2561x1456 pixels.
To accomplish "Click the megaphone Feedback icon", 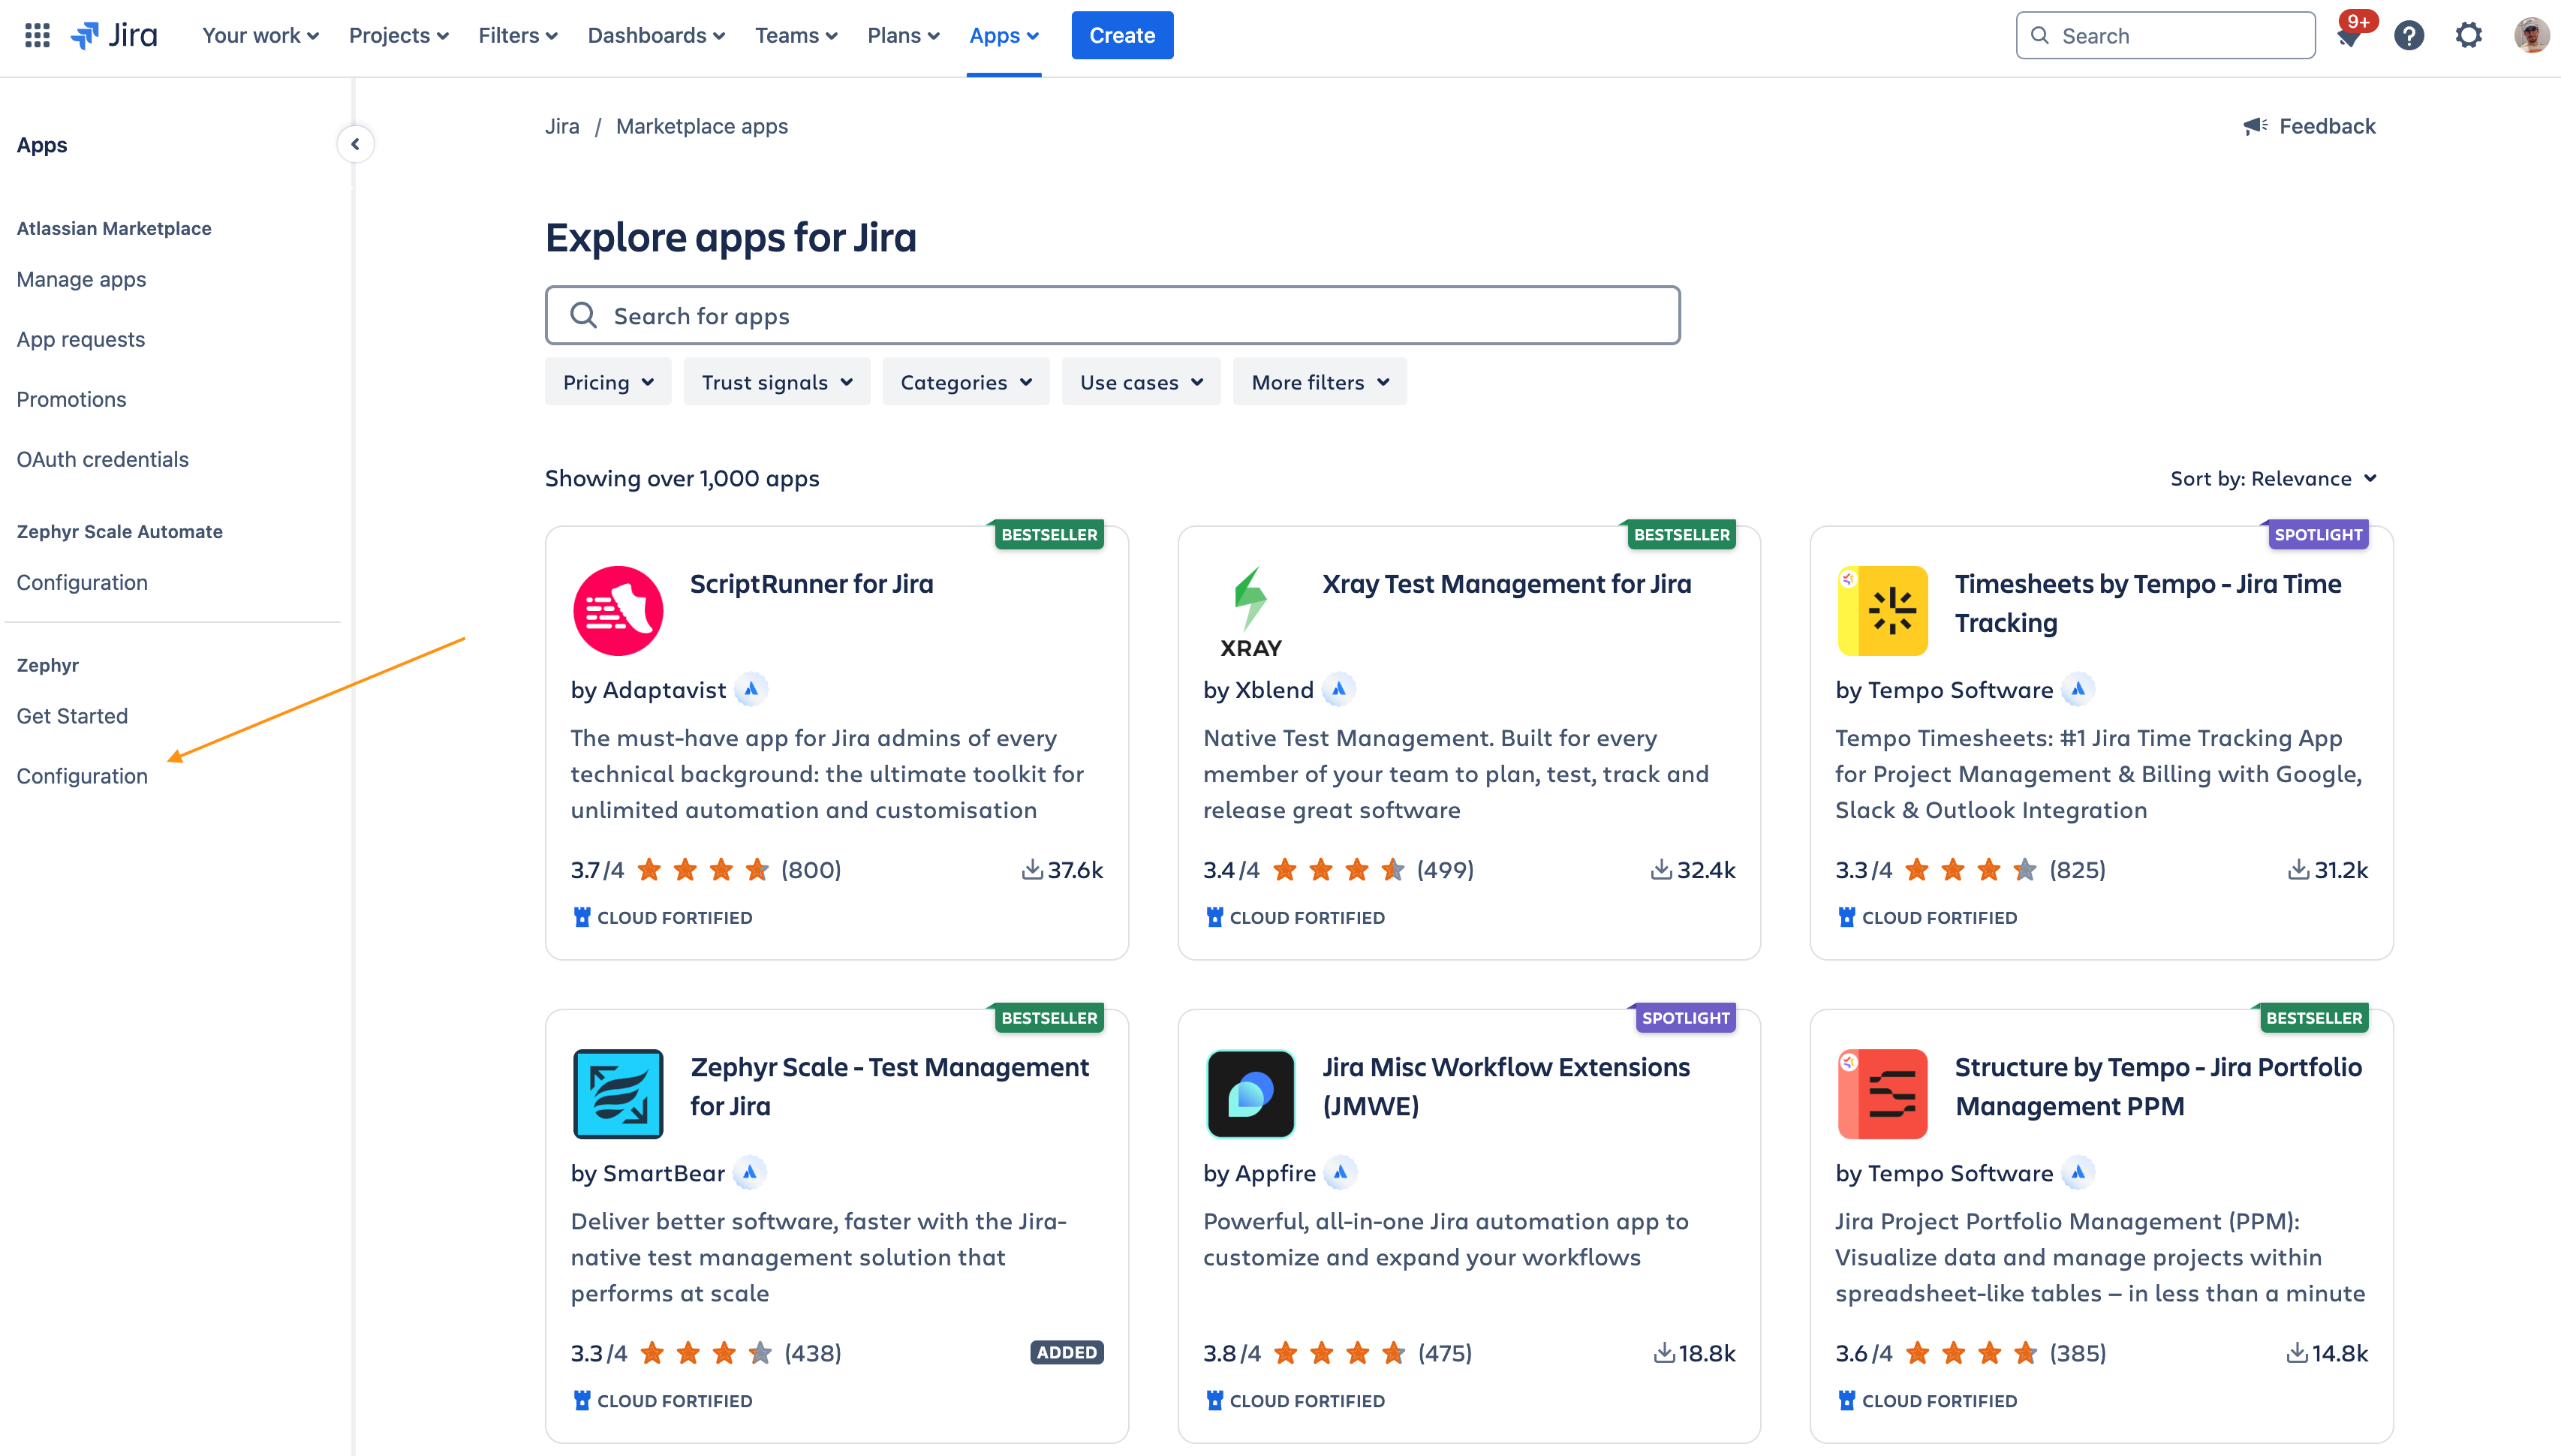I will [2254, 126].
